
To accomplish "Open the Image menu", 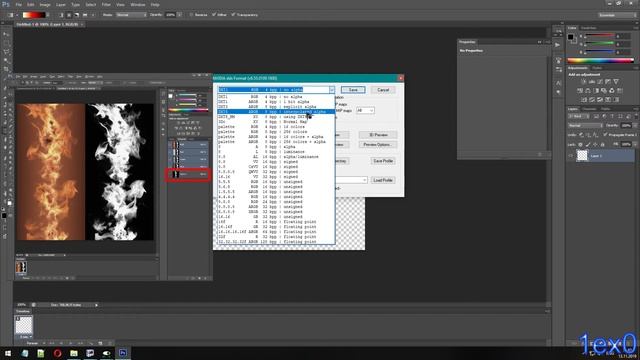I will tap(45, 4).
